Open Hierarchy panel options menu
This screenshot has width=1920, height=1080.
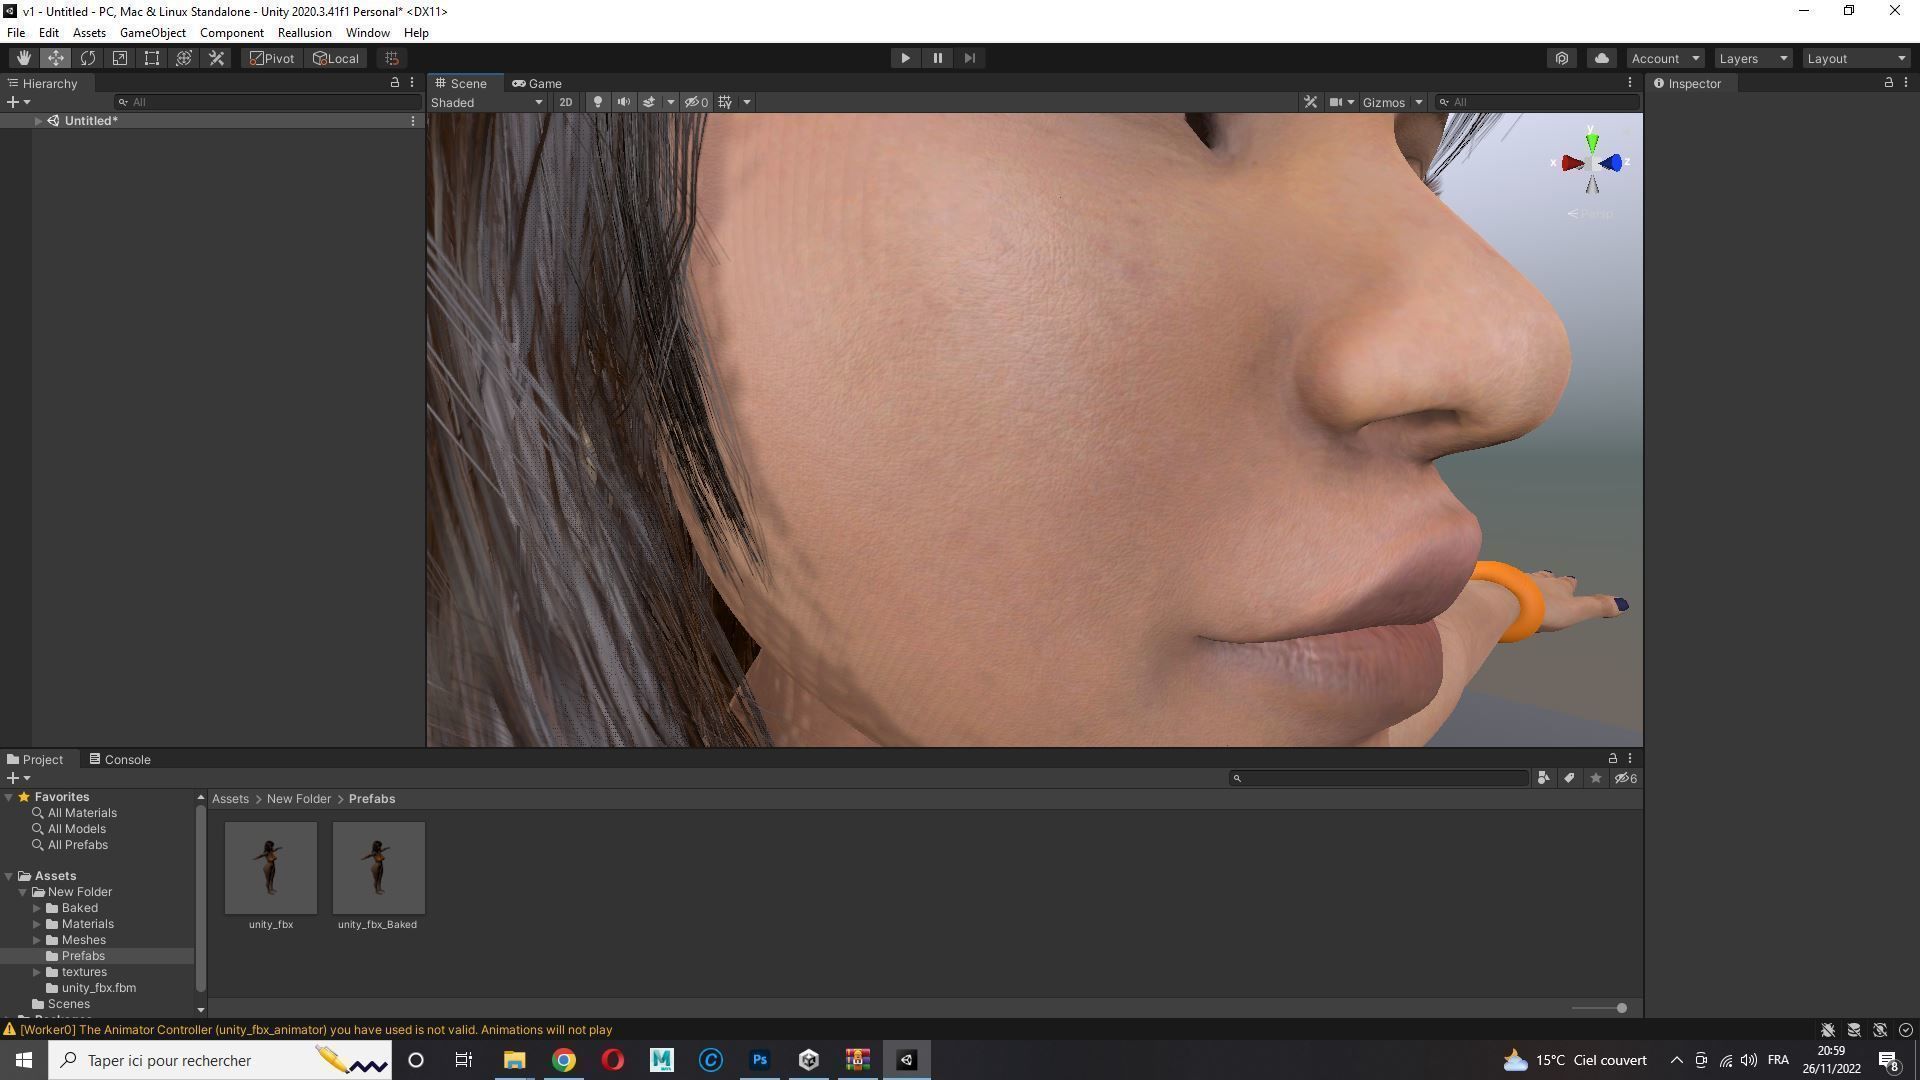click(x=411, y=83)
